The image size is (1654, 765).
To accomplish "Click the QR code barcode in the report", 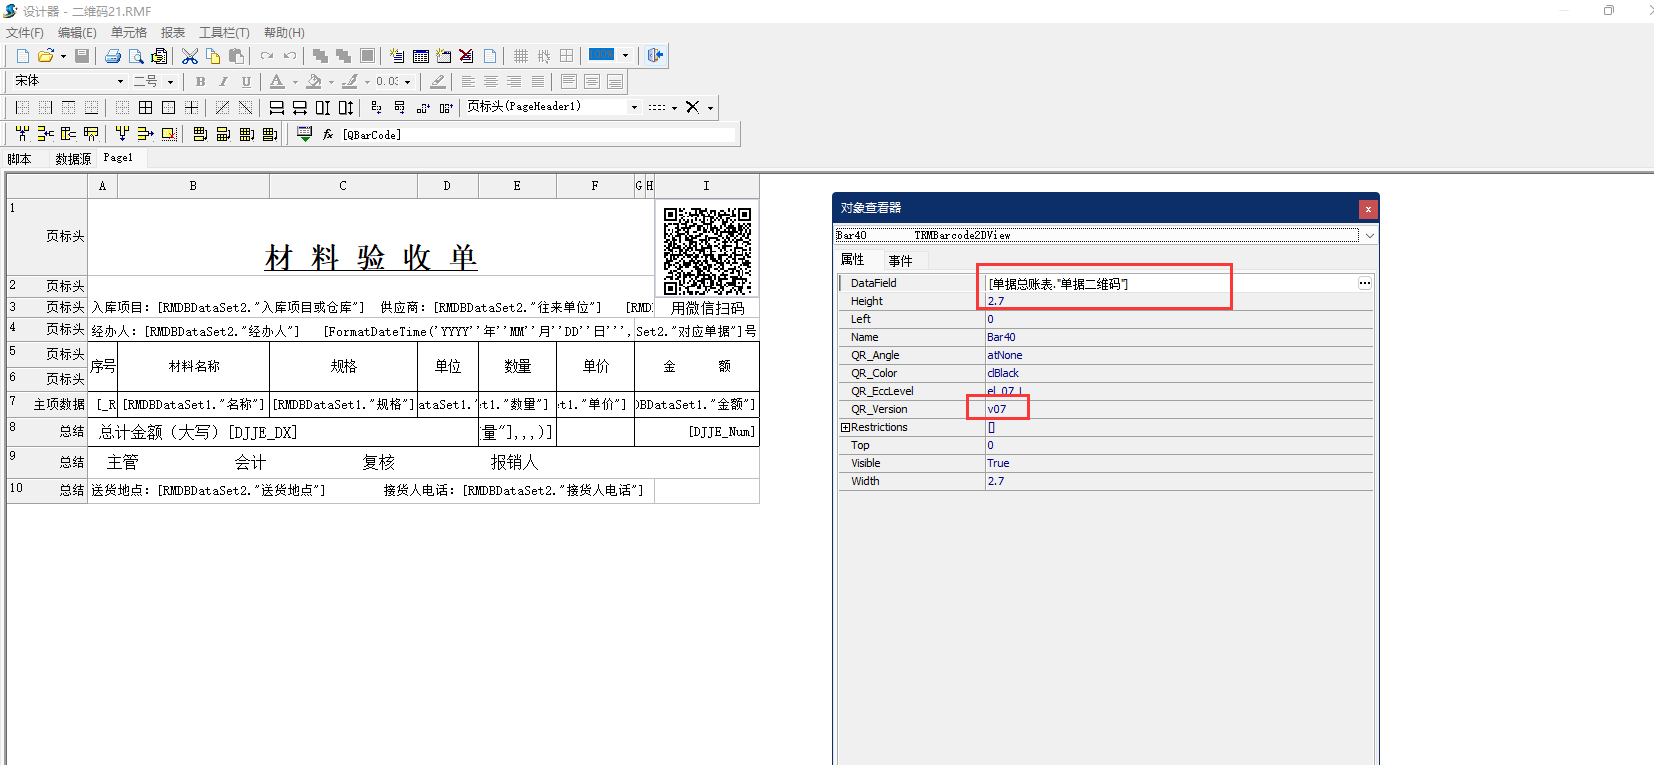I will point(707,250).
